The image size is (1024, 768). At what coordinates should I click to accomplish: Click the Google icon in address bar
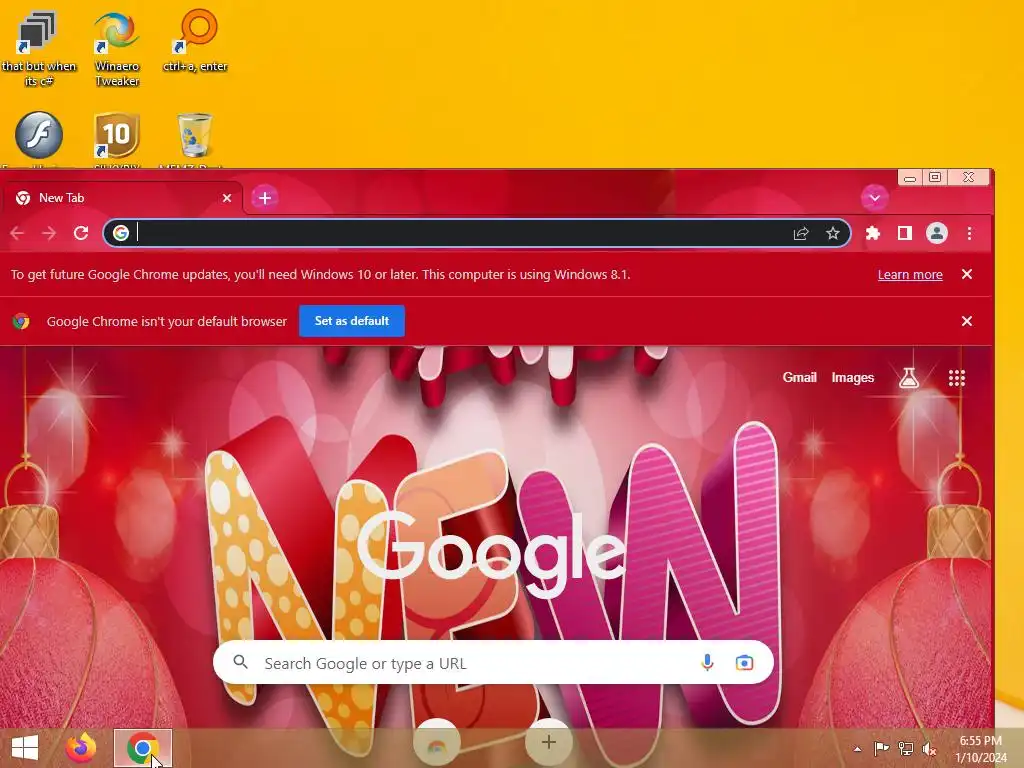(121, 232)
